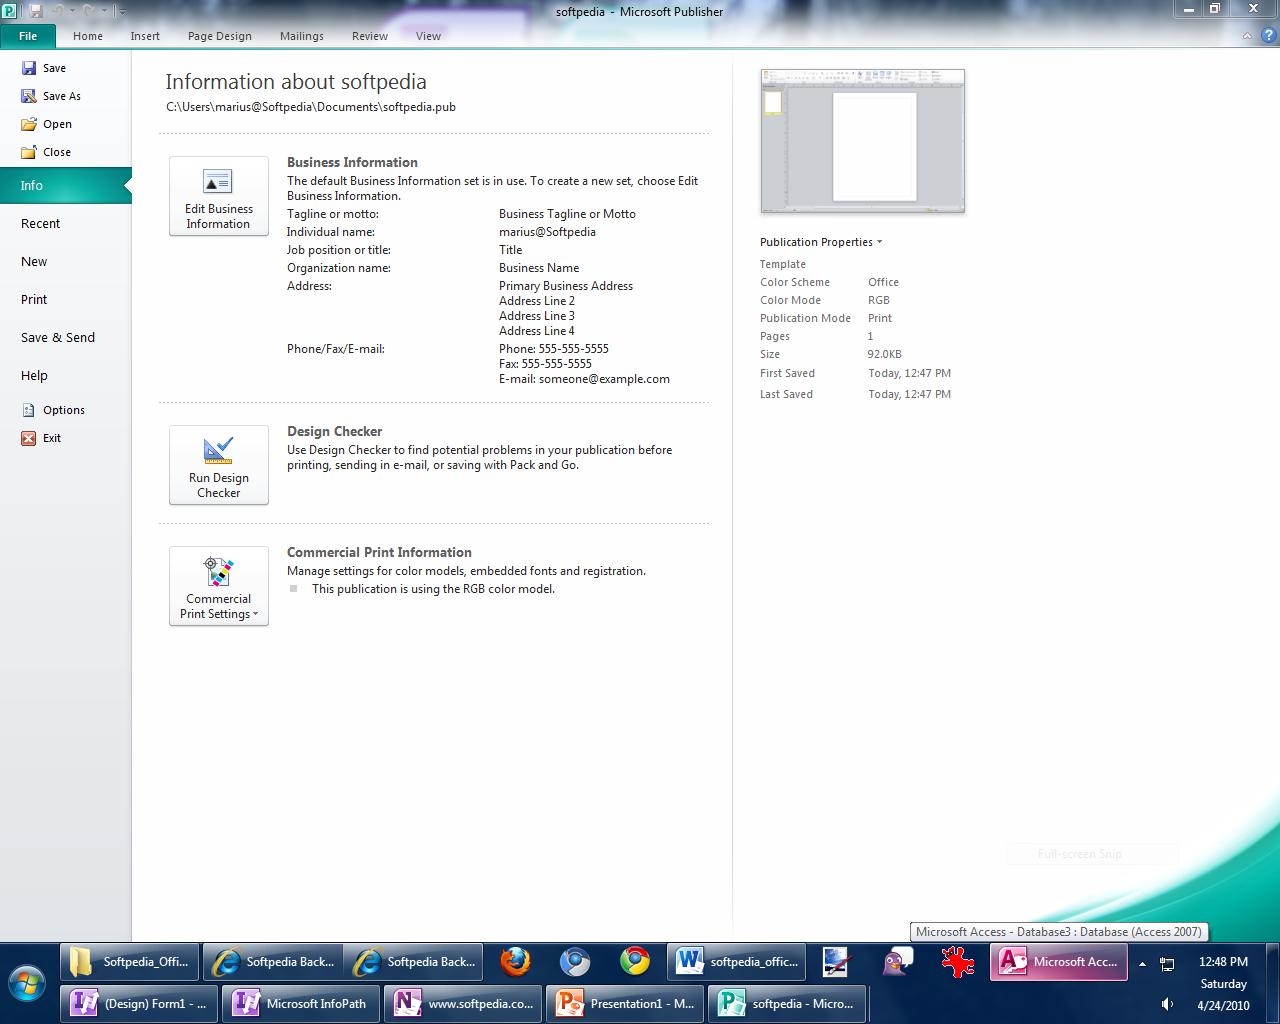1280x1024 pixels.
Task: Click the volume speaker icon in the tray
Action: pyautogui.click(x=1166, y=1004)
